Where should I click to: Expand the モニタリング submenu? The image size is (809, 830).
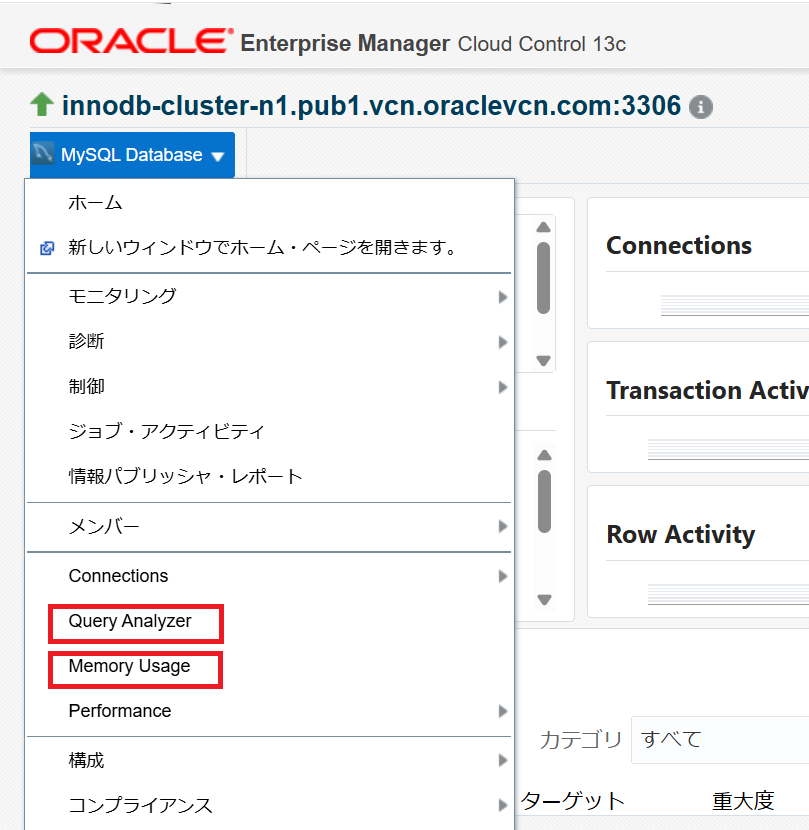point(269,296)
